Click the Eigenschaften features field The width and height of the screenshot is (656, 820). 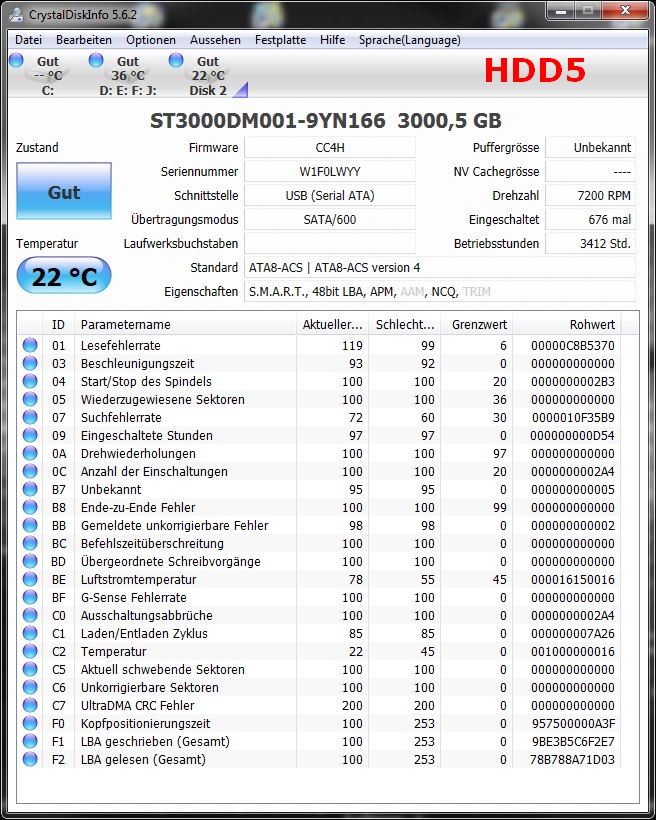[x=440, y=292]
